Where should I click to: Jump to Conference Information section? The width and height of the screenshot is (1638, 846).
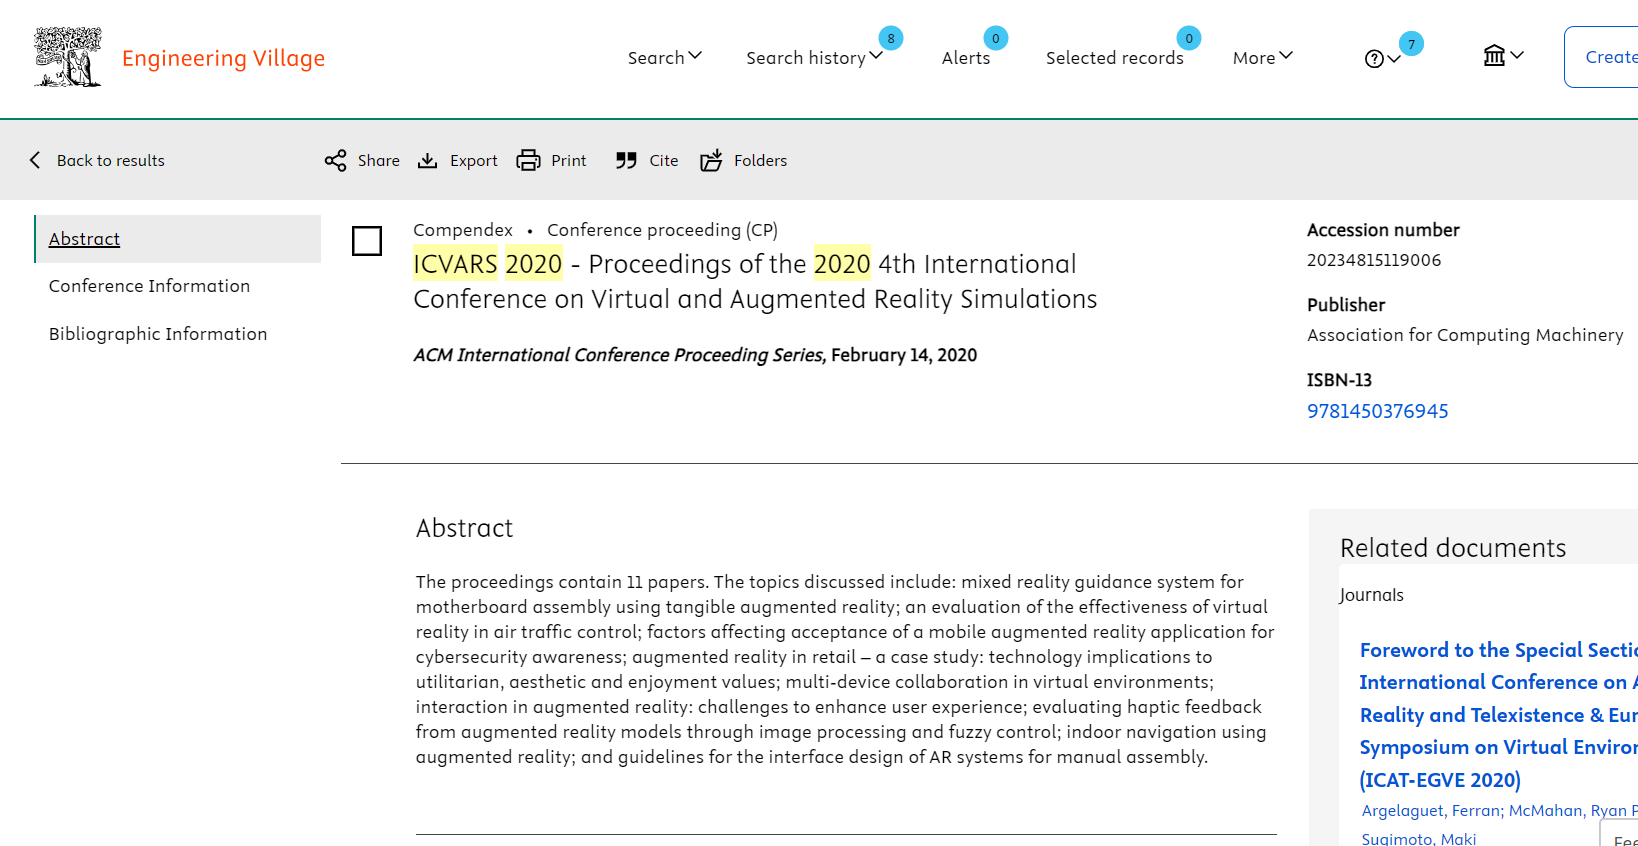[149, 286]
